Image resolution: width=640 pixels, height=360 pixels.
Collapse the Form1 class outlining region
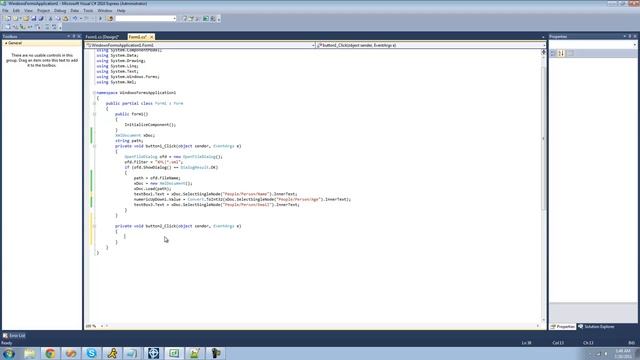94,103
